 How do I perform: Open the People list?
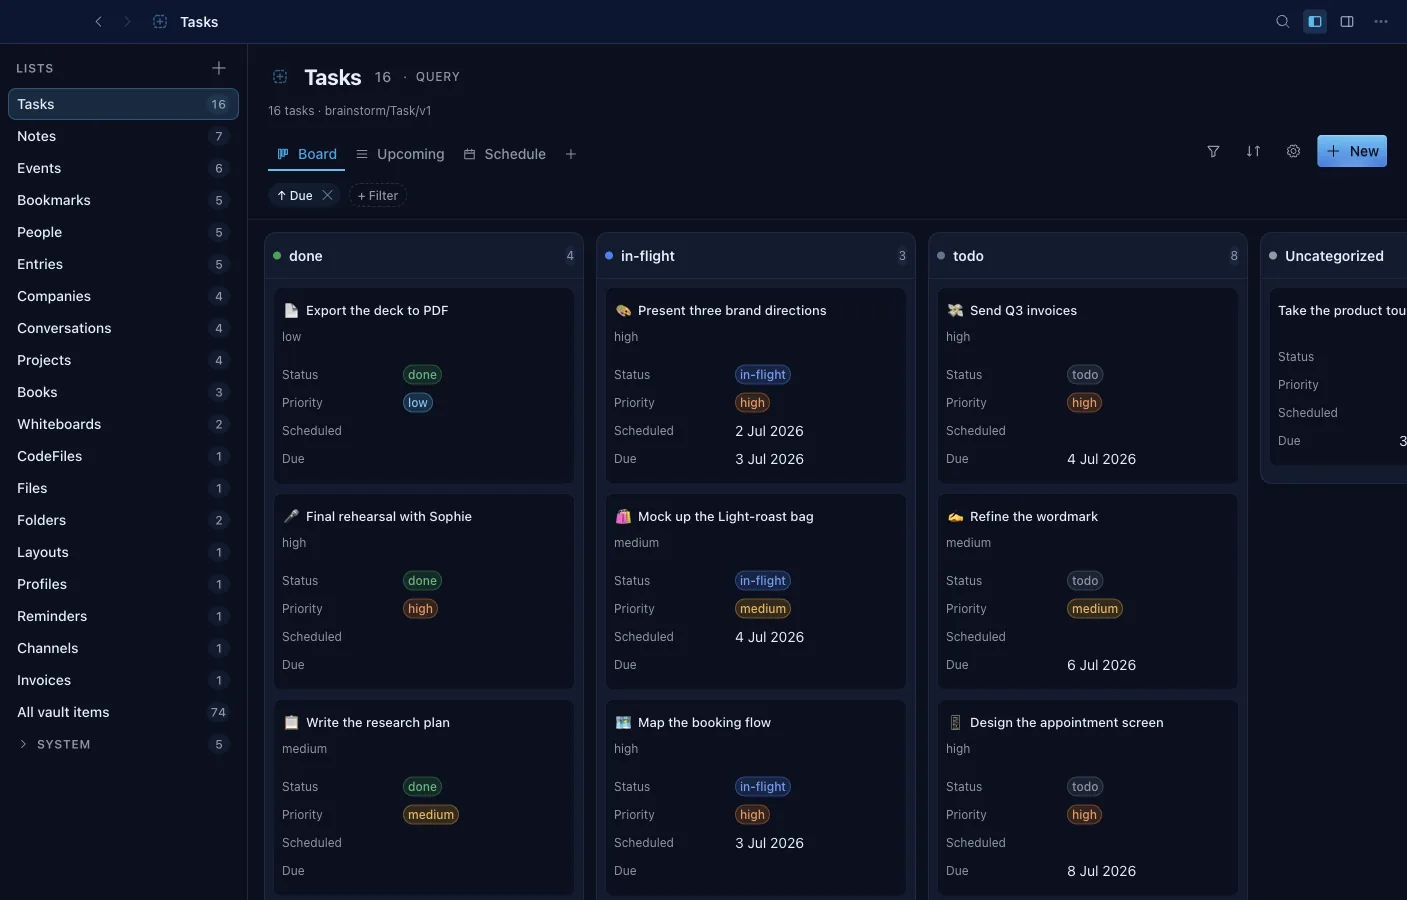[x=123, y=232]
